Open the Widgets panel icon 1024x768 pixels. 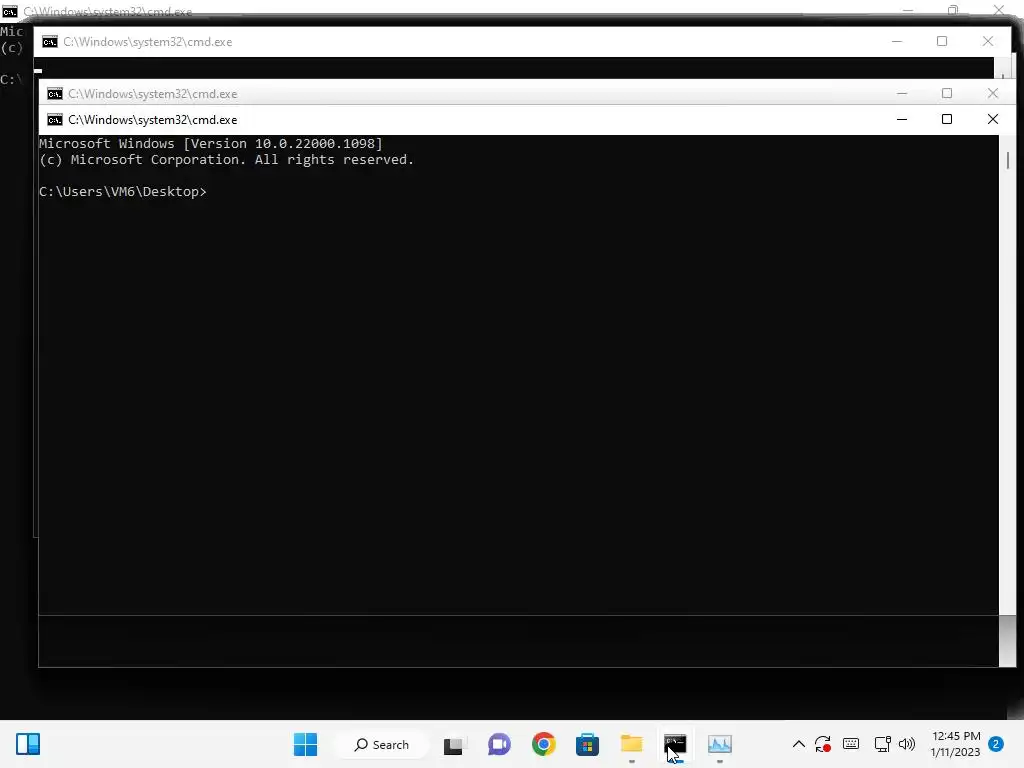click(28, 744)
